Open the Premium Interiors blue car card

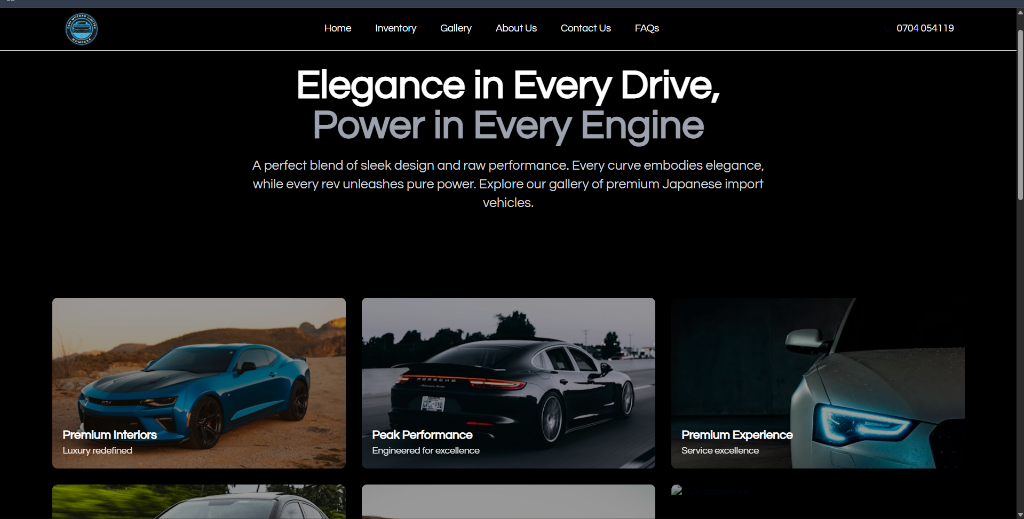tap(199, 383)
